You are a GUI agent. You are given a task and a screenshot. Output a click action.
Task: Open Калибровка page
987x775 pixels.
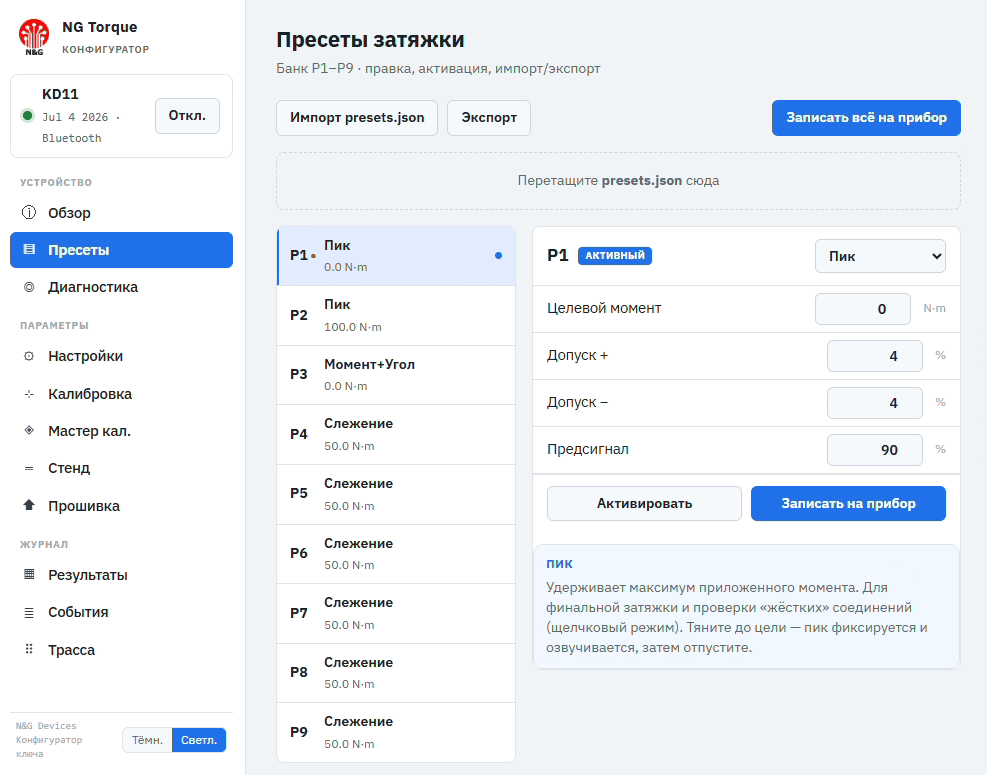[121, 393]
